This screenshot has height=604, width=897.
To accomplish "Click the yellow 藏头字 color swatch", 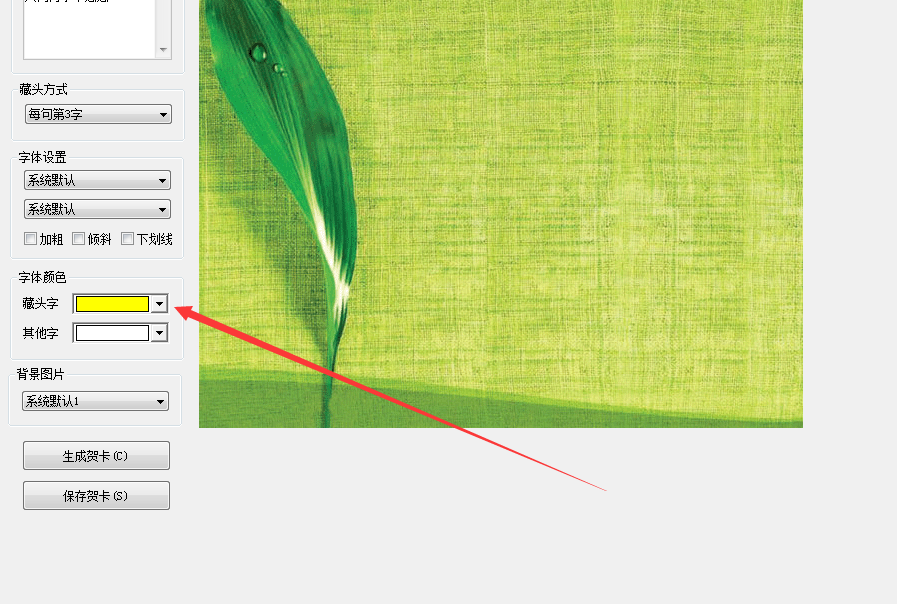I will coord(112,304).
